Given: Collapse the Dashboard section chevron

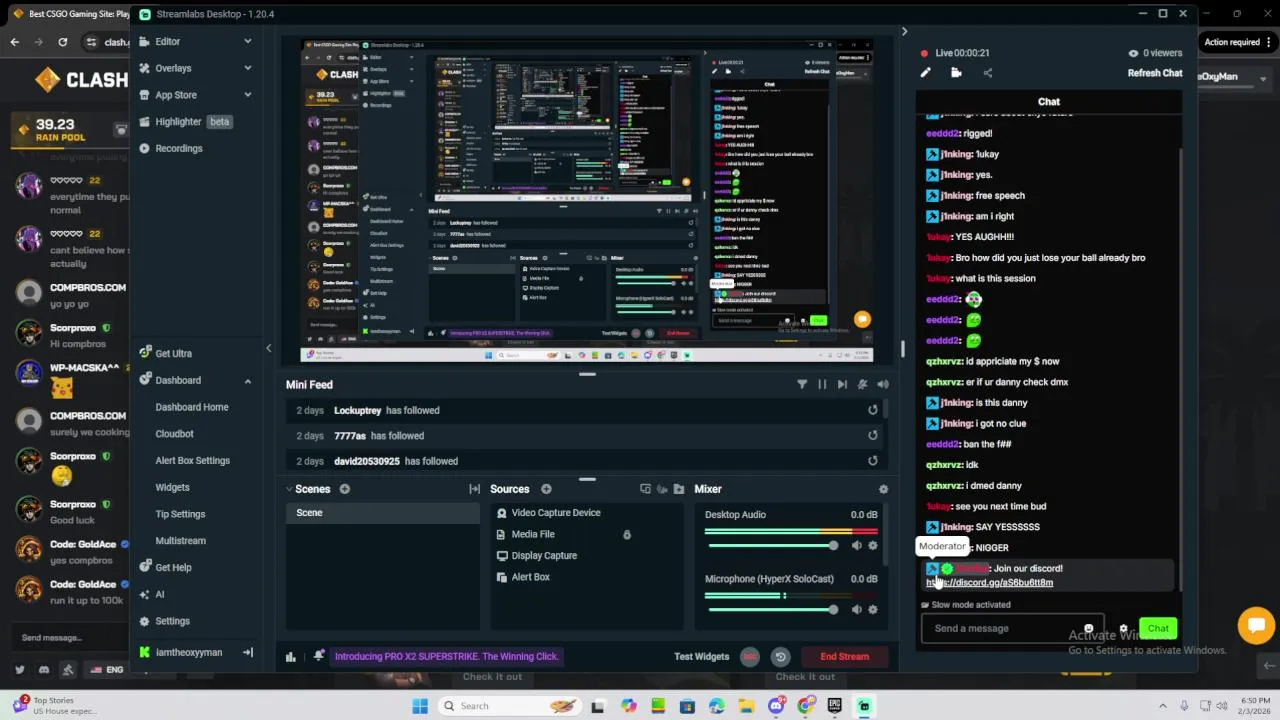Looking at the screenshot, I should (247, 380).
